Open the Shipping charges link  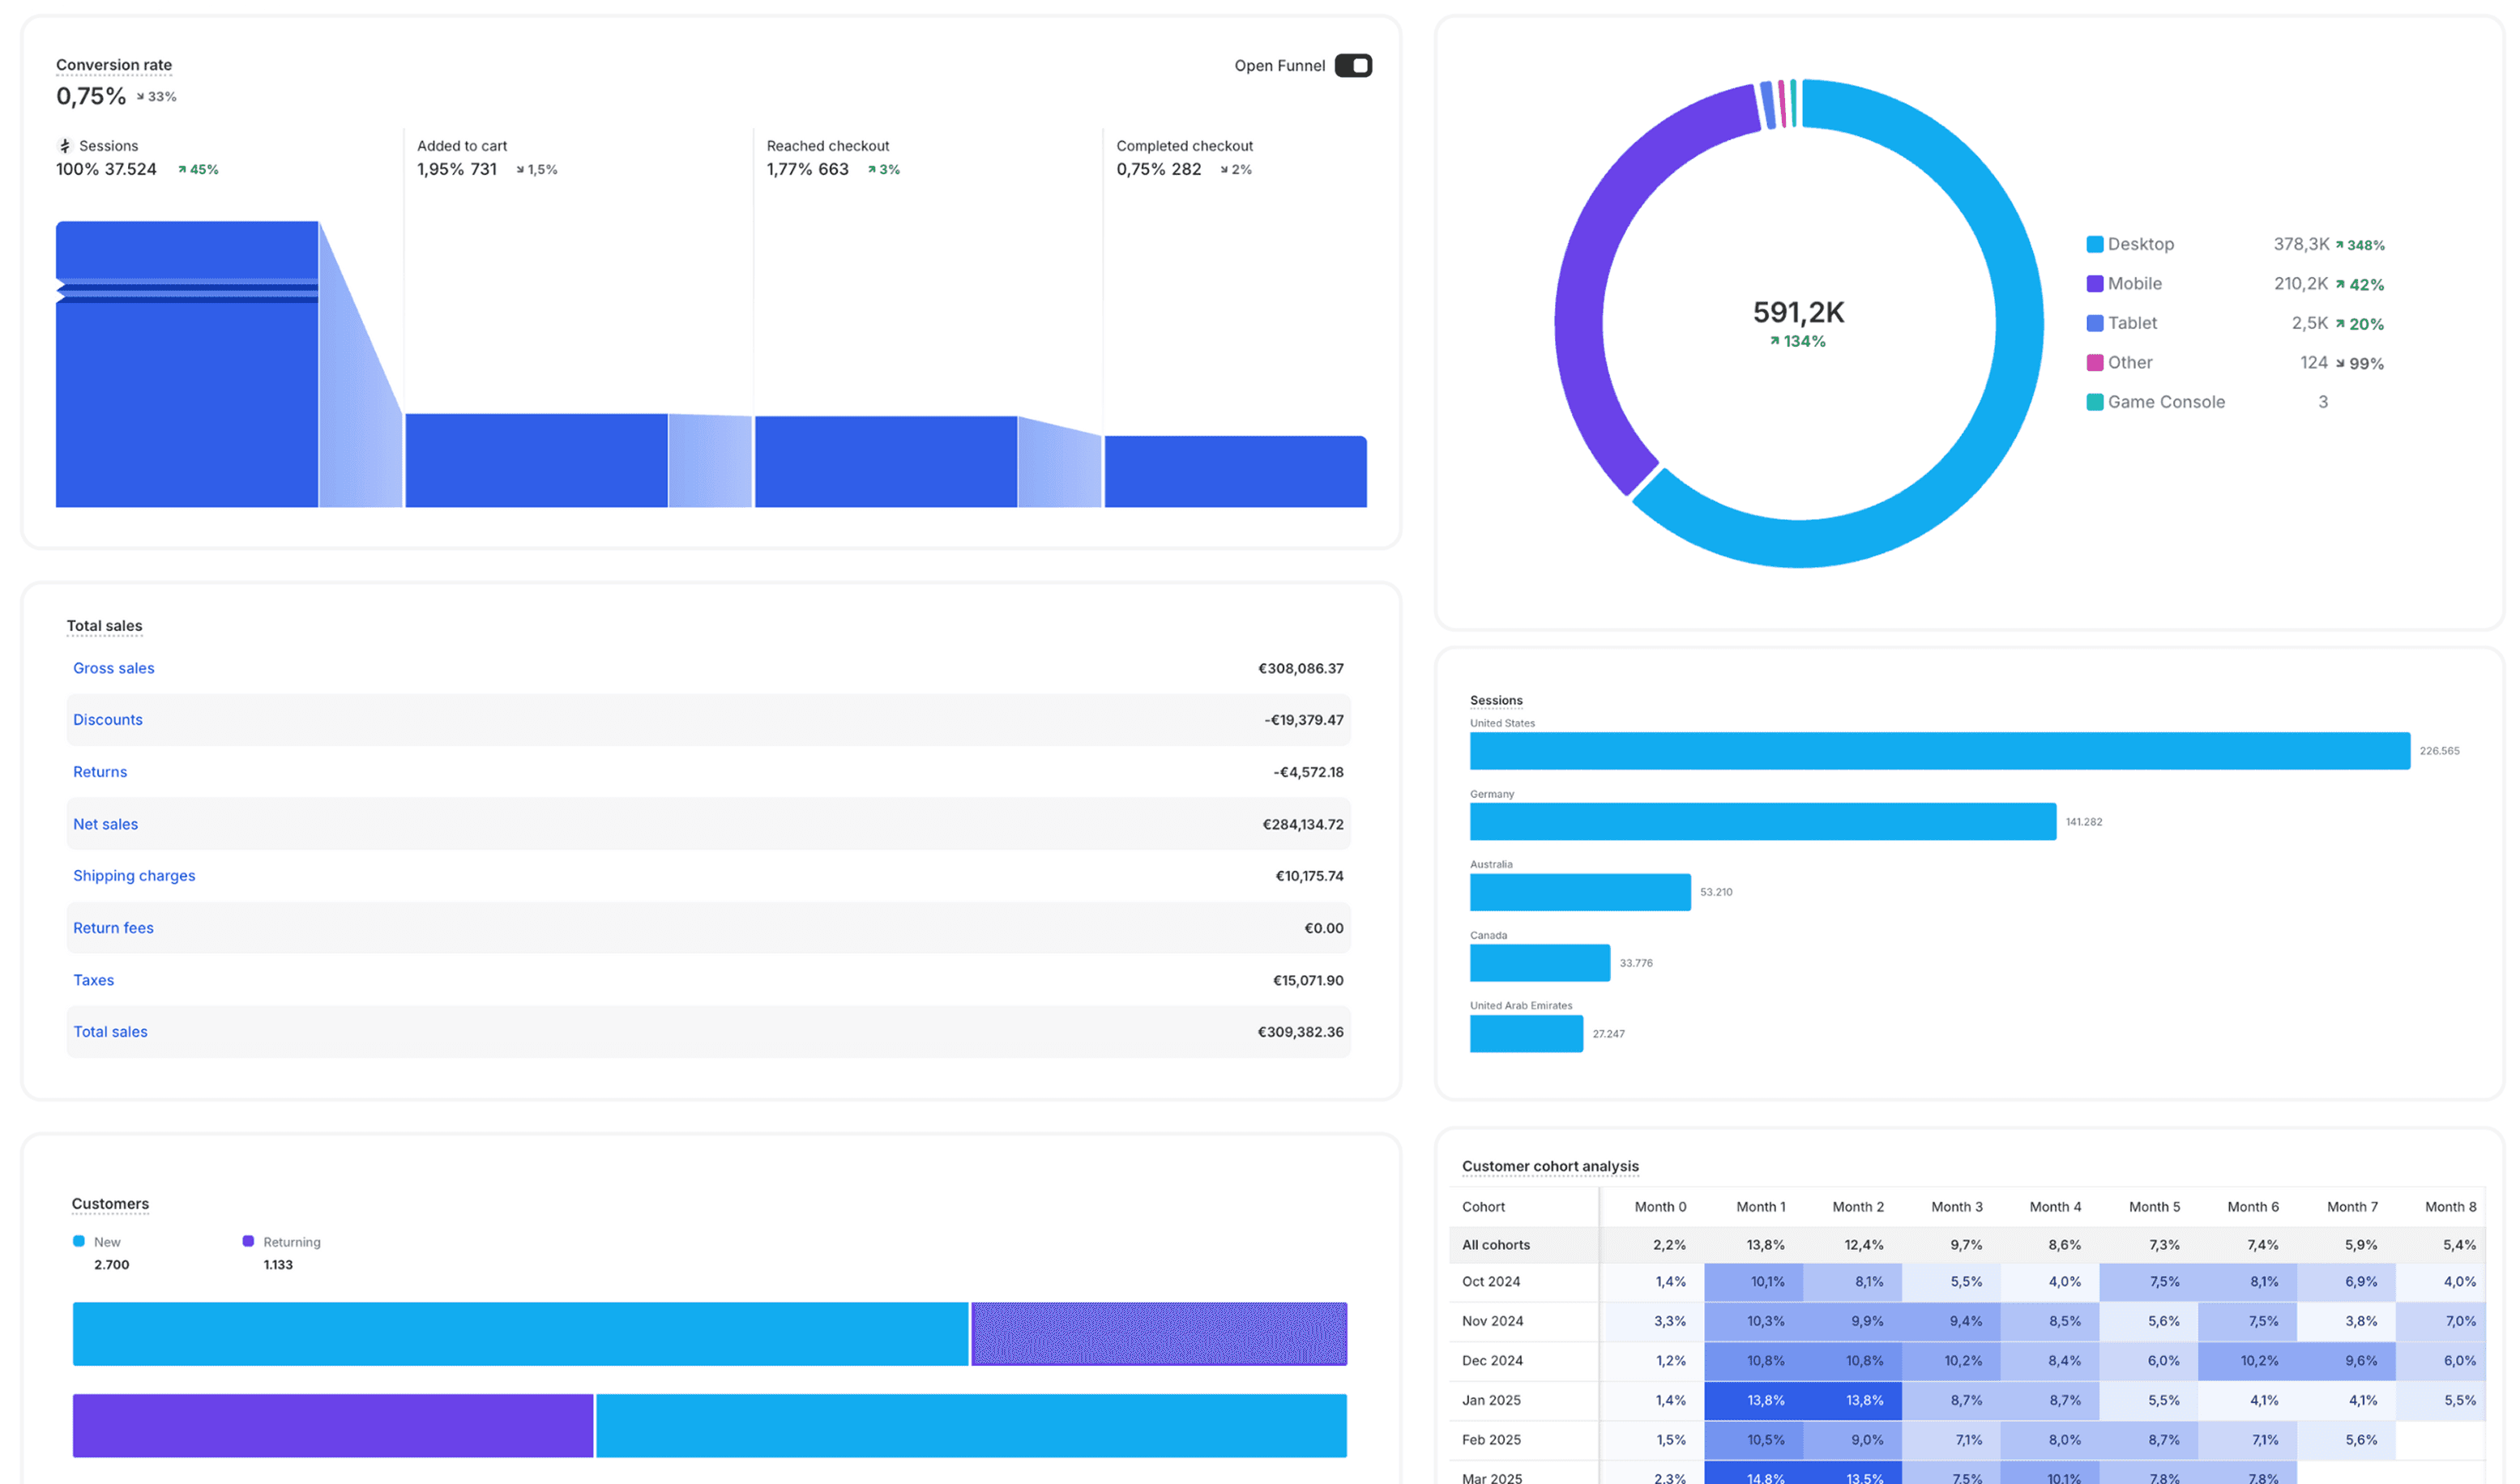[134, 876]
